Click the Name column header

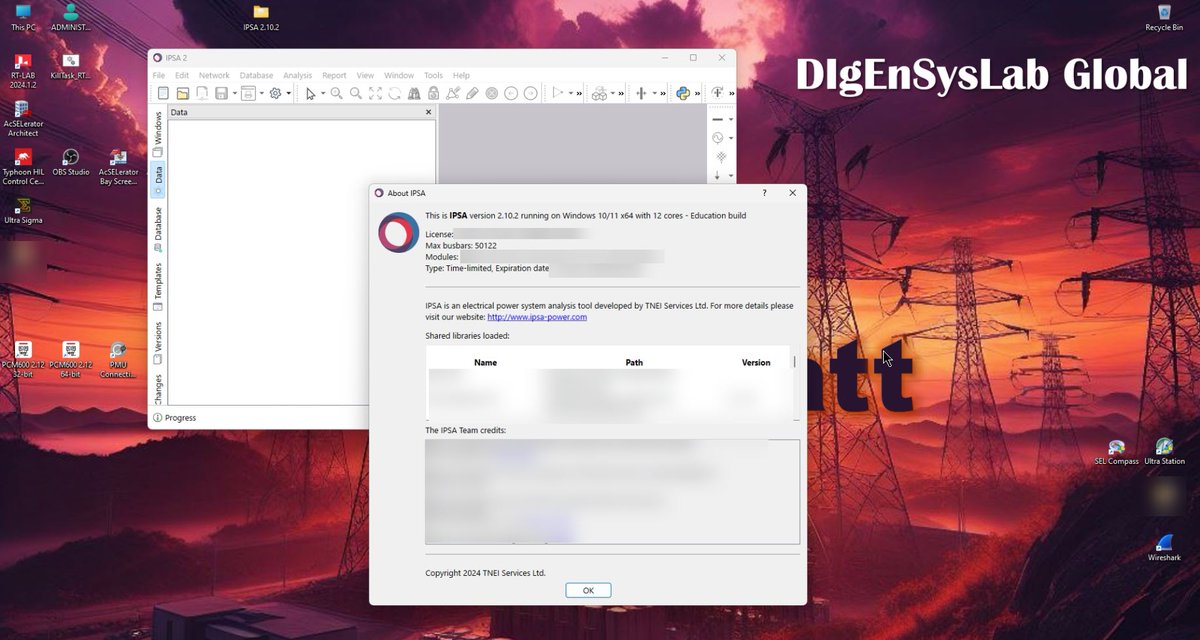[485, 362]
